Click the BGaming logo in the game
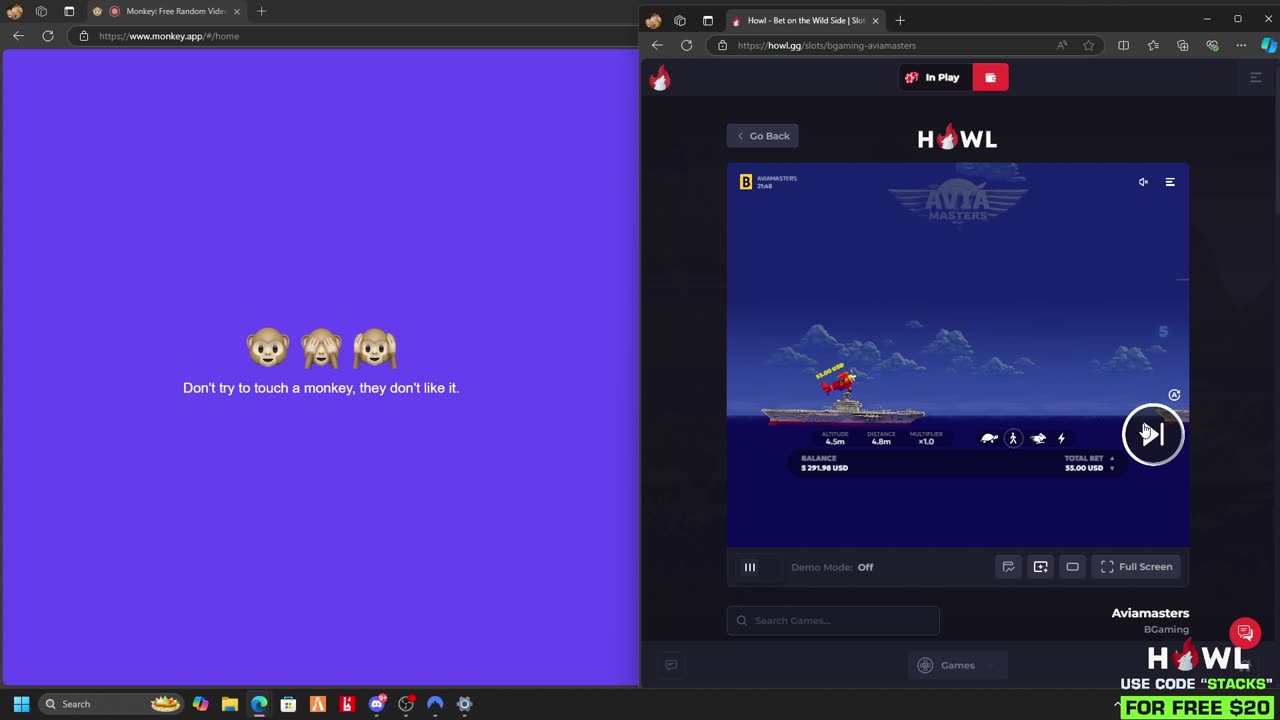The height and width of the screenshot is (720, 1280). [x=745, y=182]
